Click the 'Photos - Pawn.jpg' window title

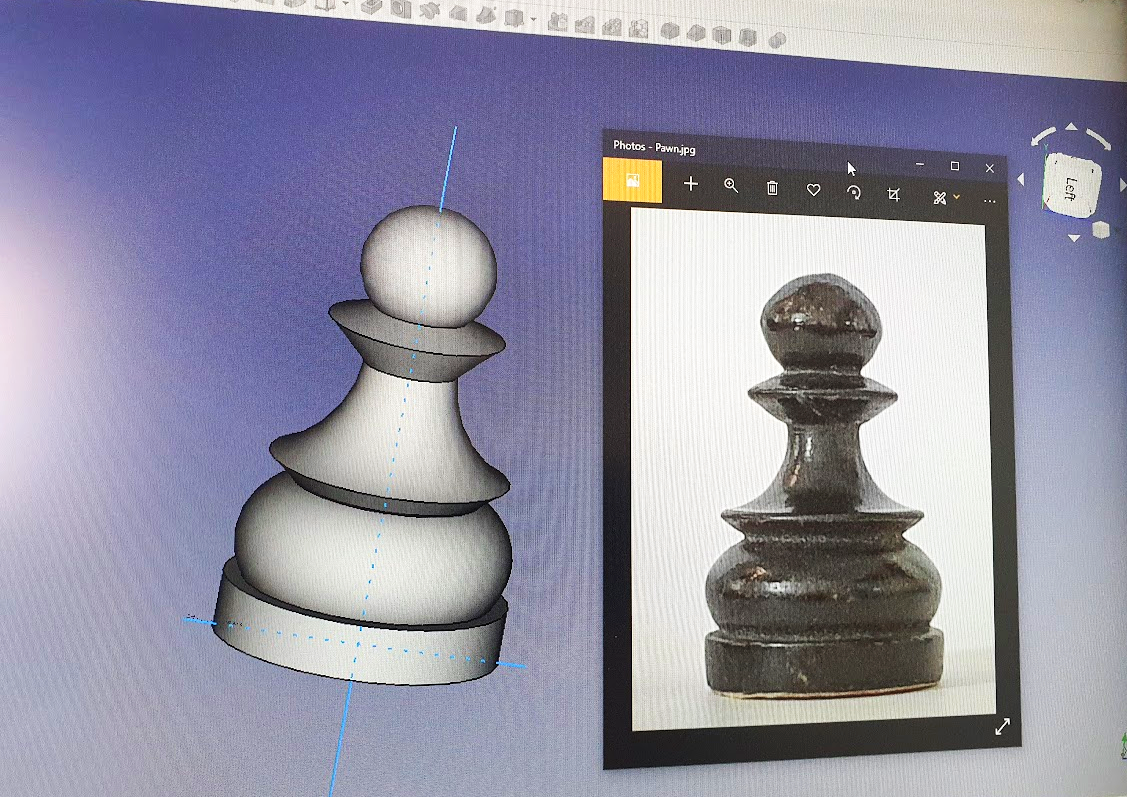[x=654, y=147]
